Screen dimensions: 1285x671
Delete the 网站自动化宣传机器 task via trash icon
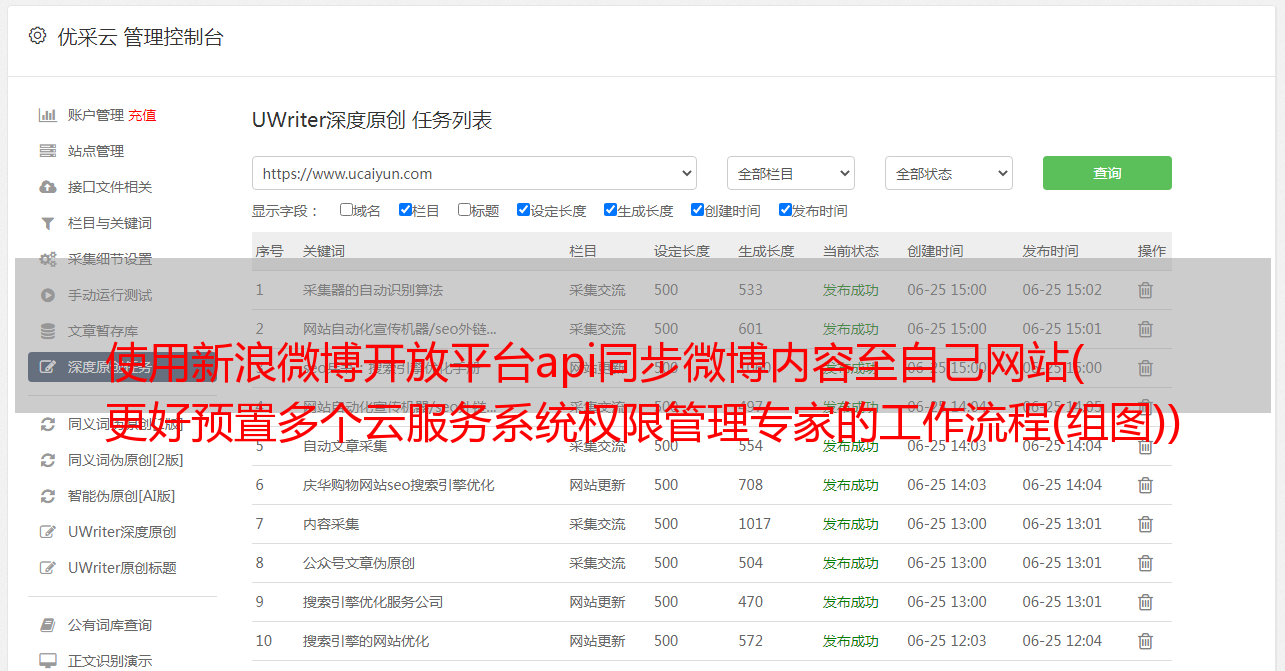[1145, 329]
